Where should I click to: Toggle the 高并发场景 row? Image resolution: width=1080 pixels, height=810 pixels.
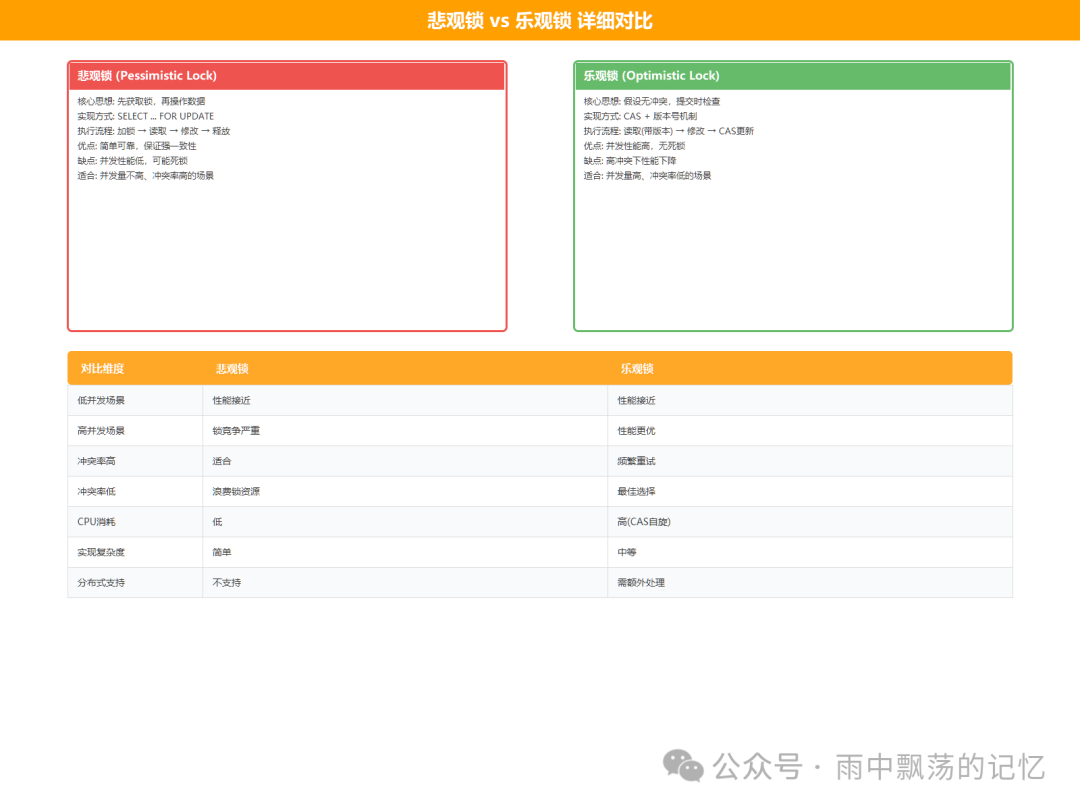tap(97, 430)
